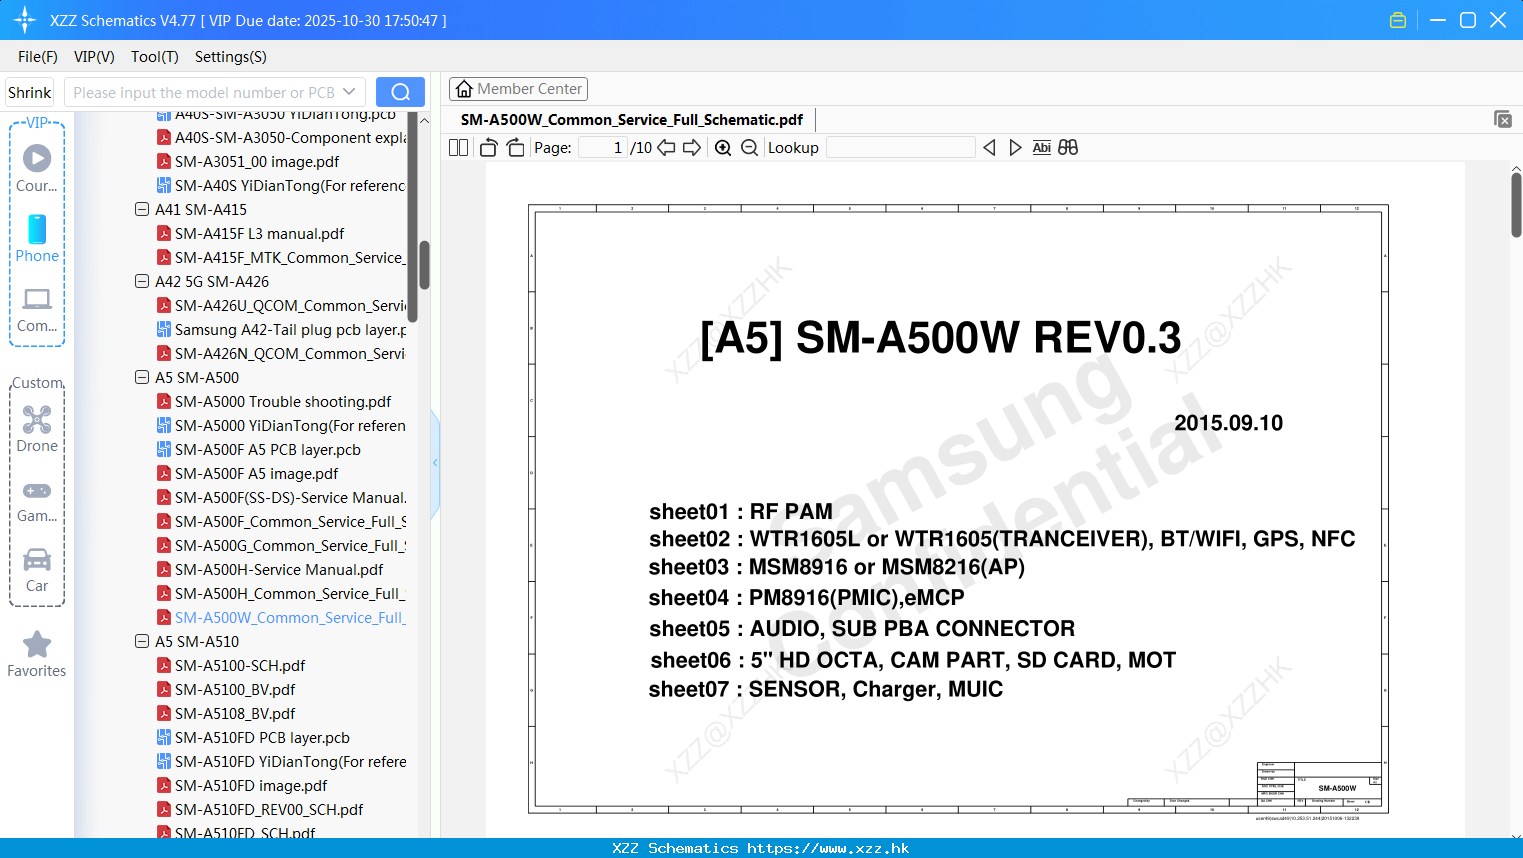Open SM-A500G_Common_Service_Full file

tap(281, 545)
